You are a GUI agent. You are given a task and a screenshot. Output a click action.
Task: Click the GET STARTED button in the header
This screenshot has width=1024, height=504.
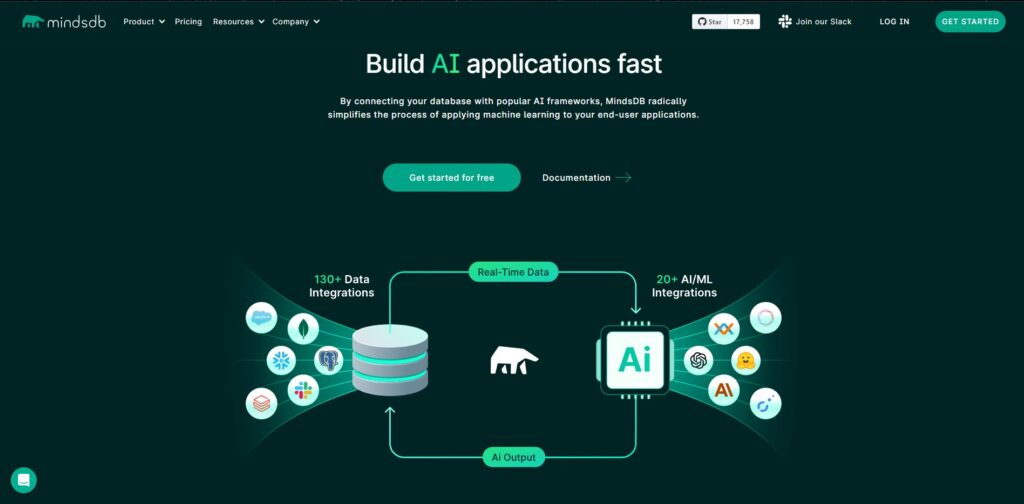[x=970, y=22]
